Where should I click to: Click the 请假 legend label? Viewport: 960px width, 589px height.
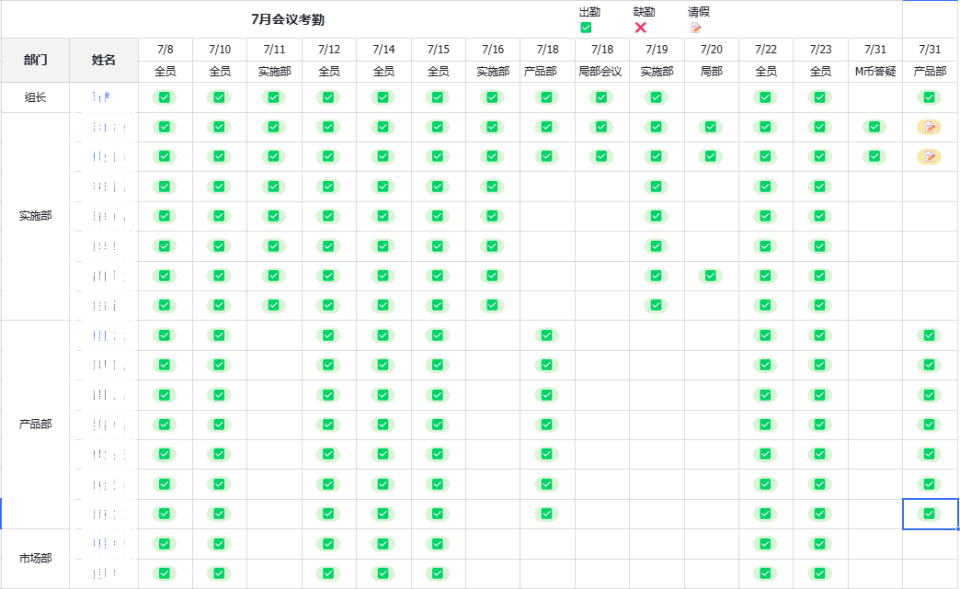point(699,12)
